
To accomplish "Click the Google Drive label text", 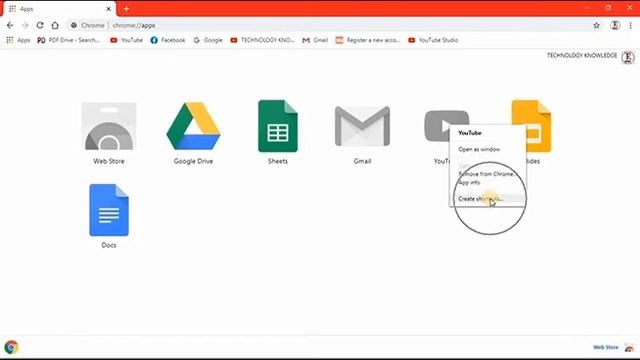I will coord(193,161).
